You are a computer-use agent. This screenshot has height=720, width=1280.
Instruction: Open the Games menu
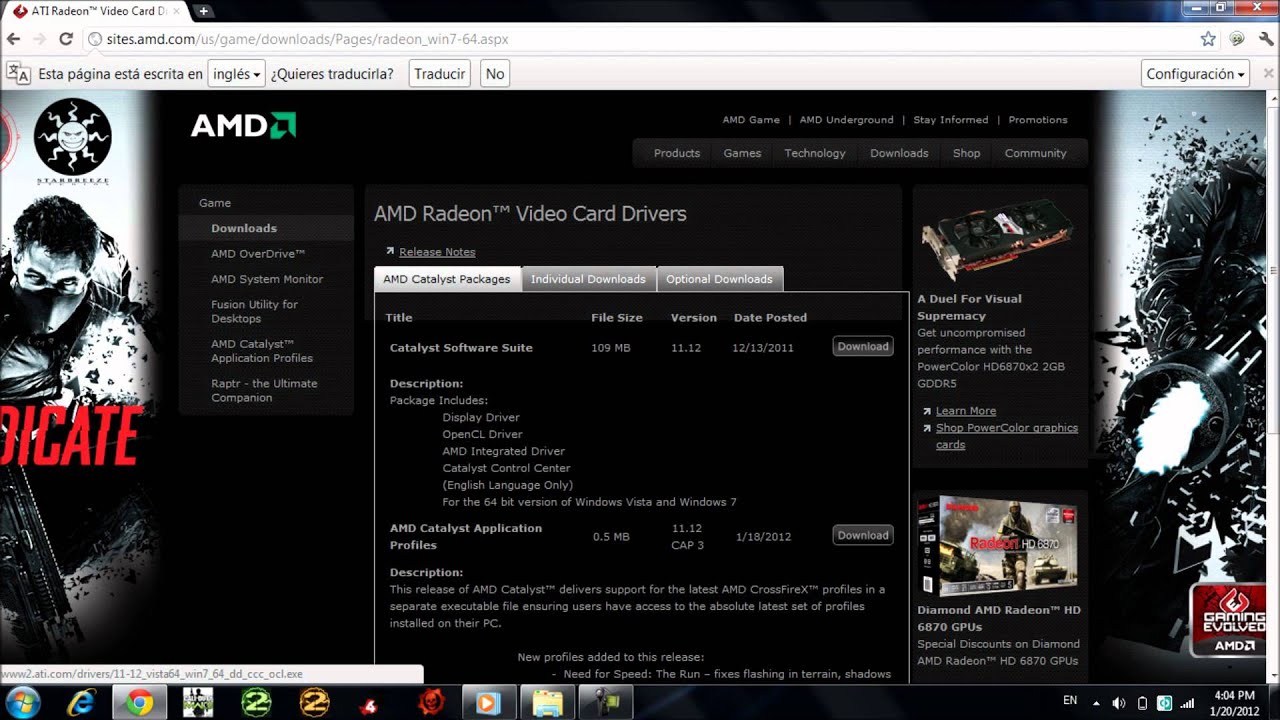pos(742,153)
